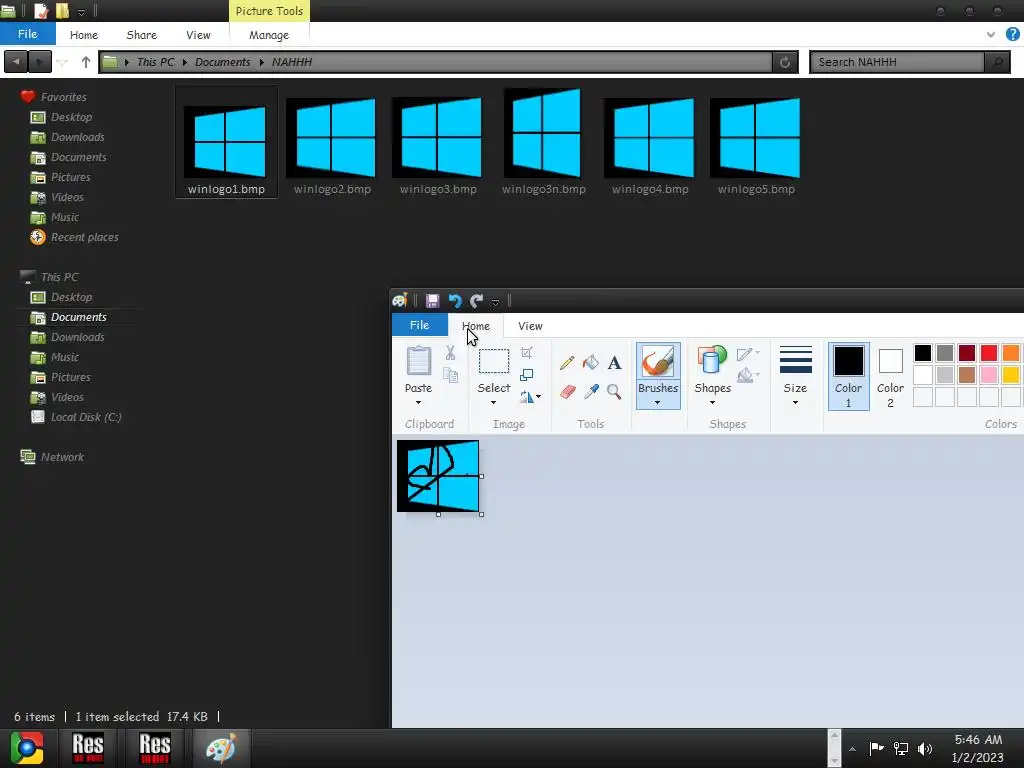
Task: Select the Pencil tool in Paint
Action: tap(567, 362)
